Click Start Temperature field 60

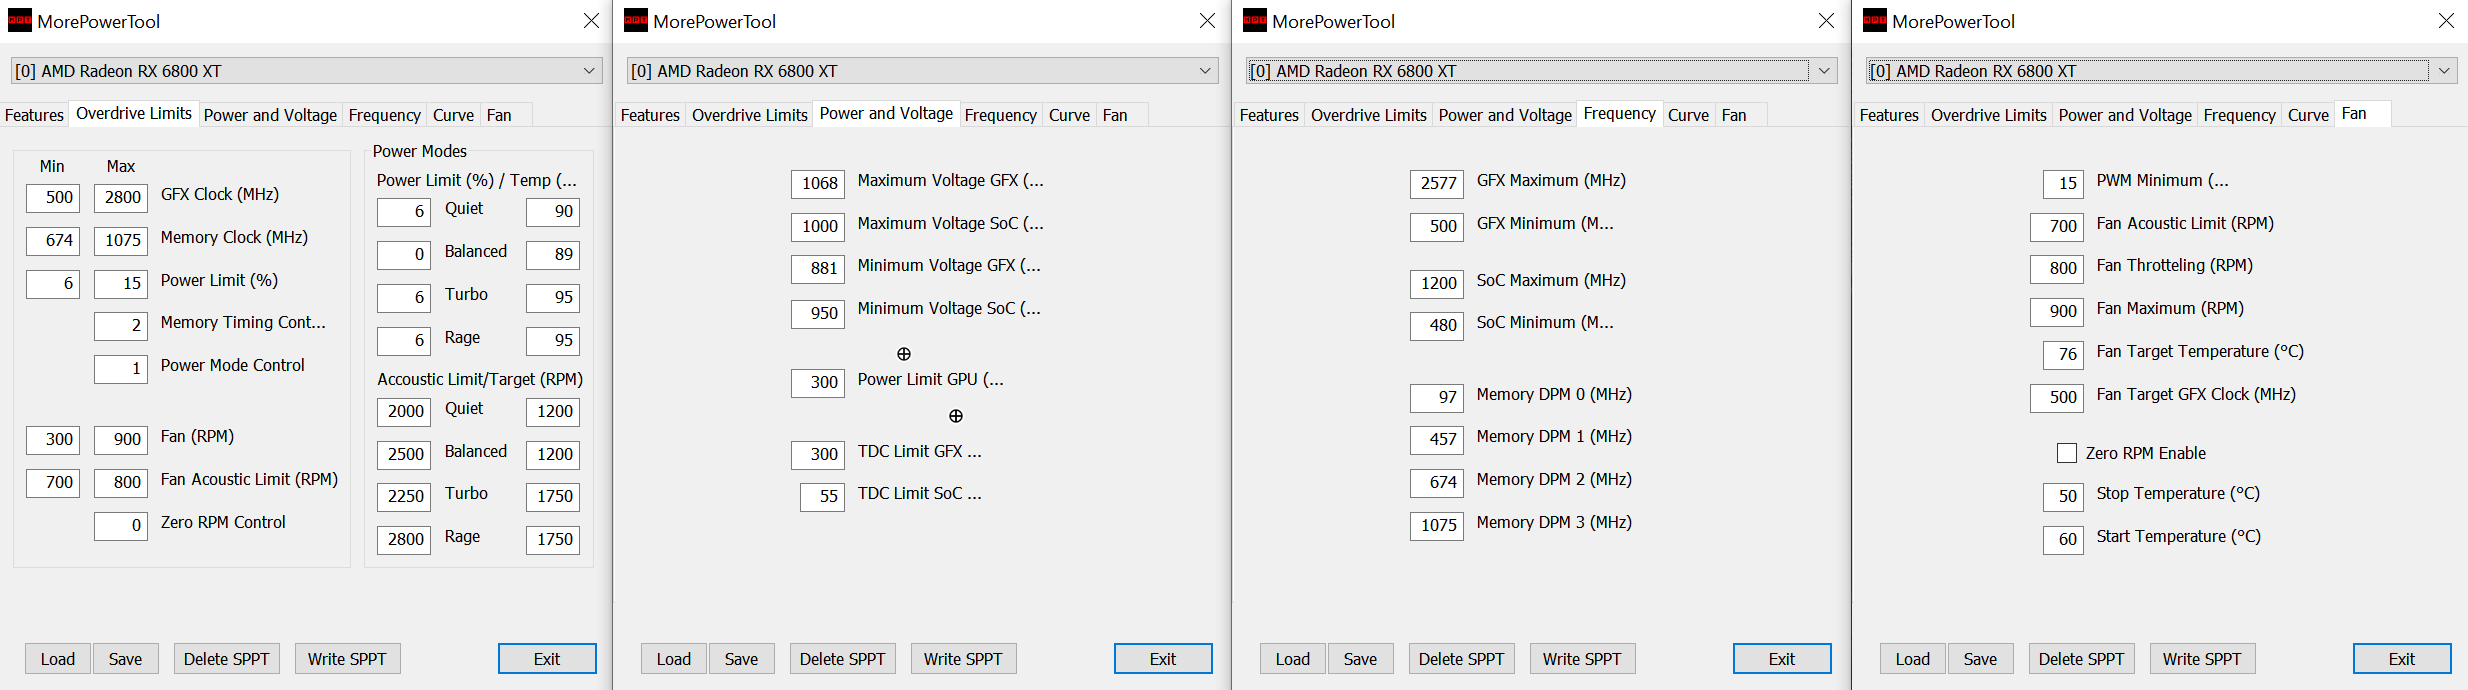[2063, 540]
